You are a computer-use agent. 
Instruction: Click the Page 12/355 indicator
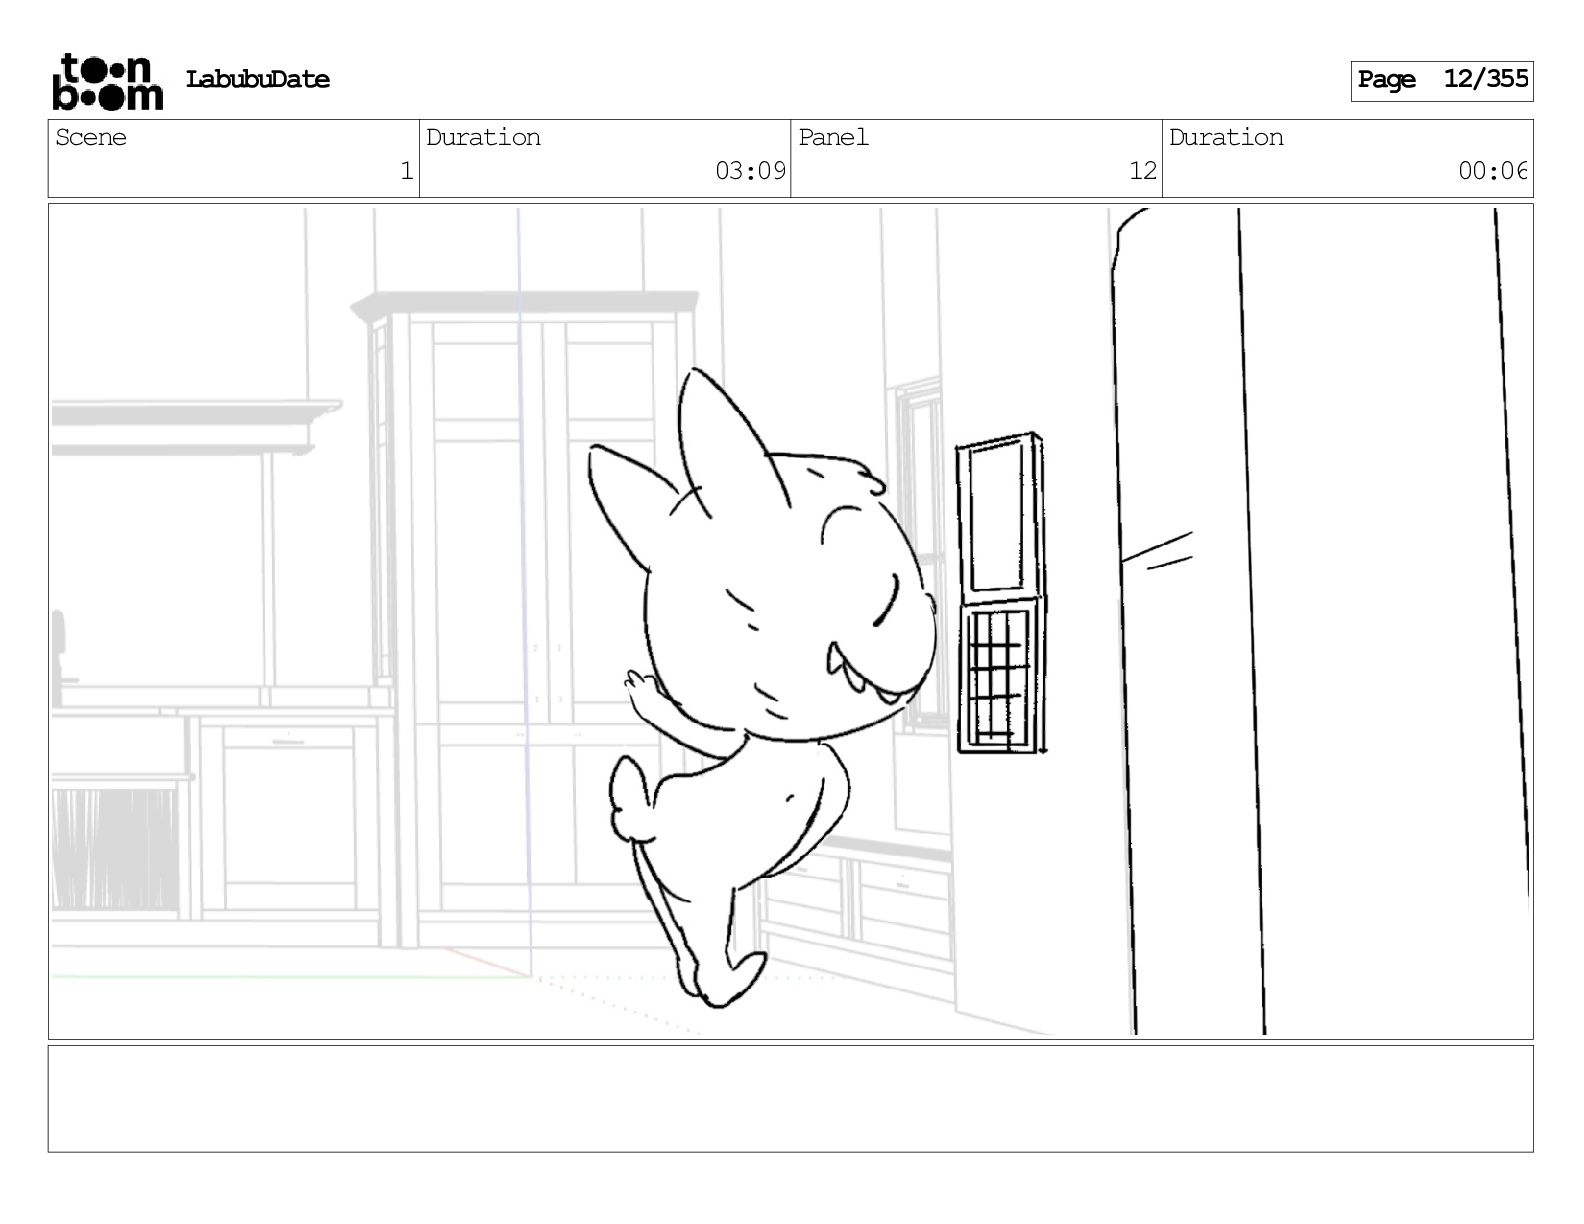pyautogui.click(x=1442, y=80)
